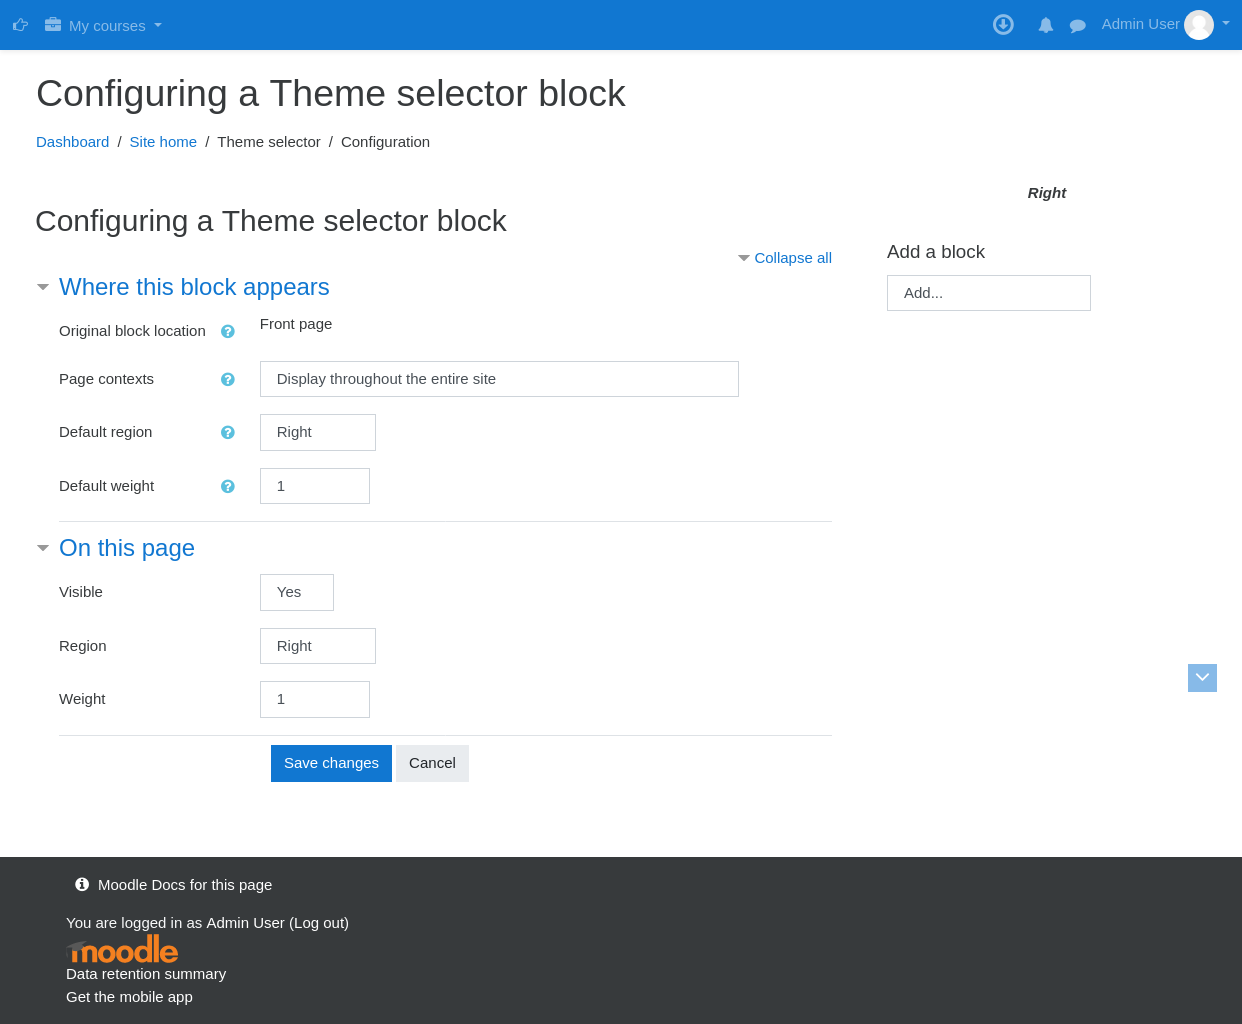Screen dimensions: 1242x1024
Task: Open the user menu dropdown arrow
Action: 1226,23
